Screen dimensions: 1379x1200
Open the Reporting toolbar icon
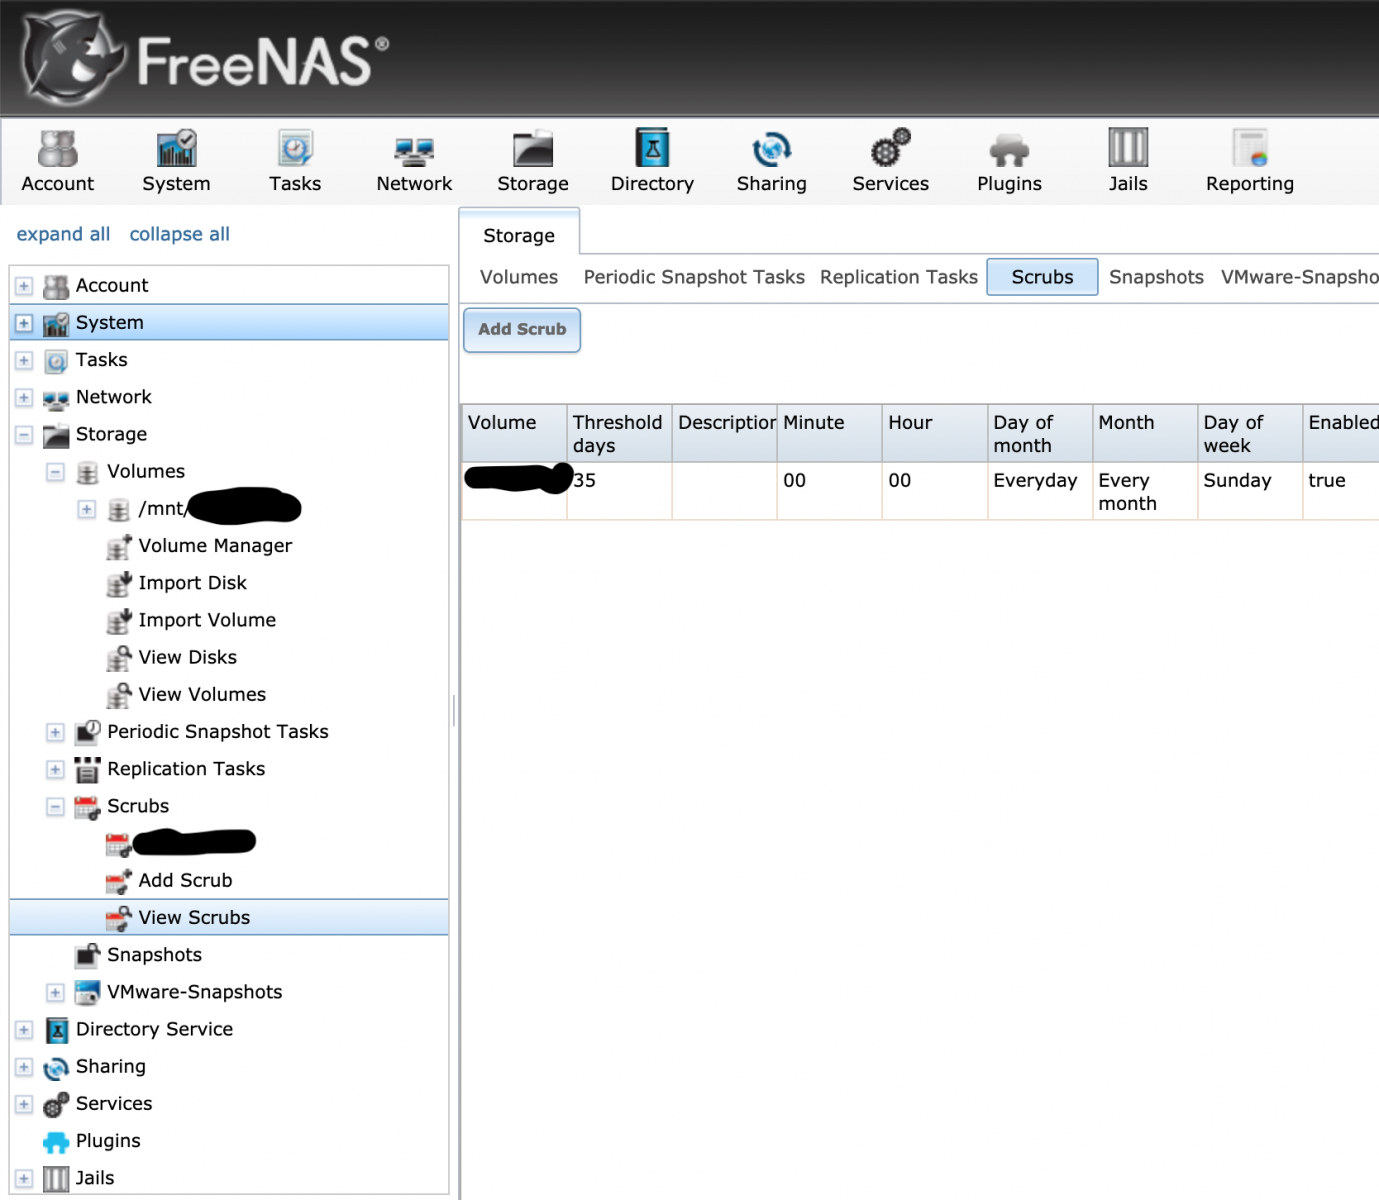tap(1250, 161)
